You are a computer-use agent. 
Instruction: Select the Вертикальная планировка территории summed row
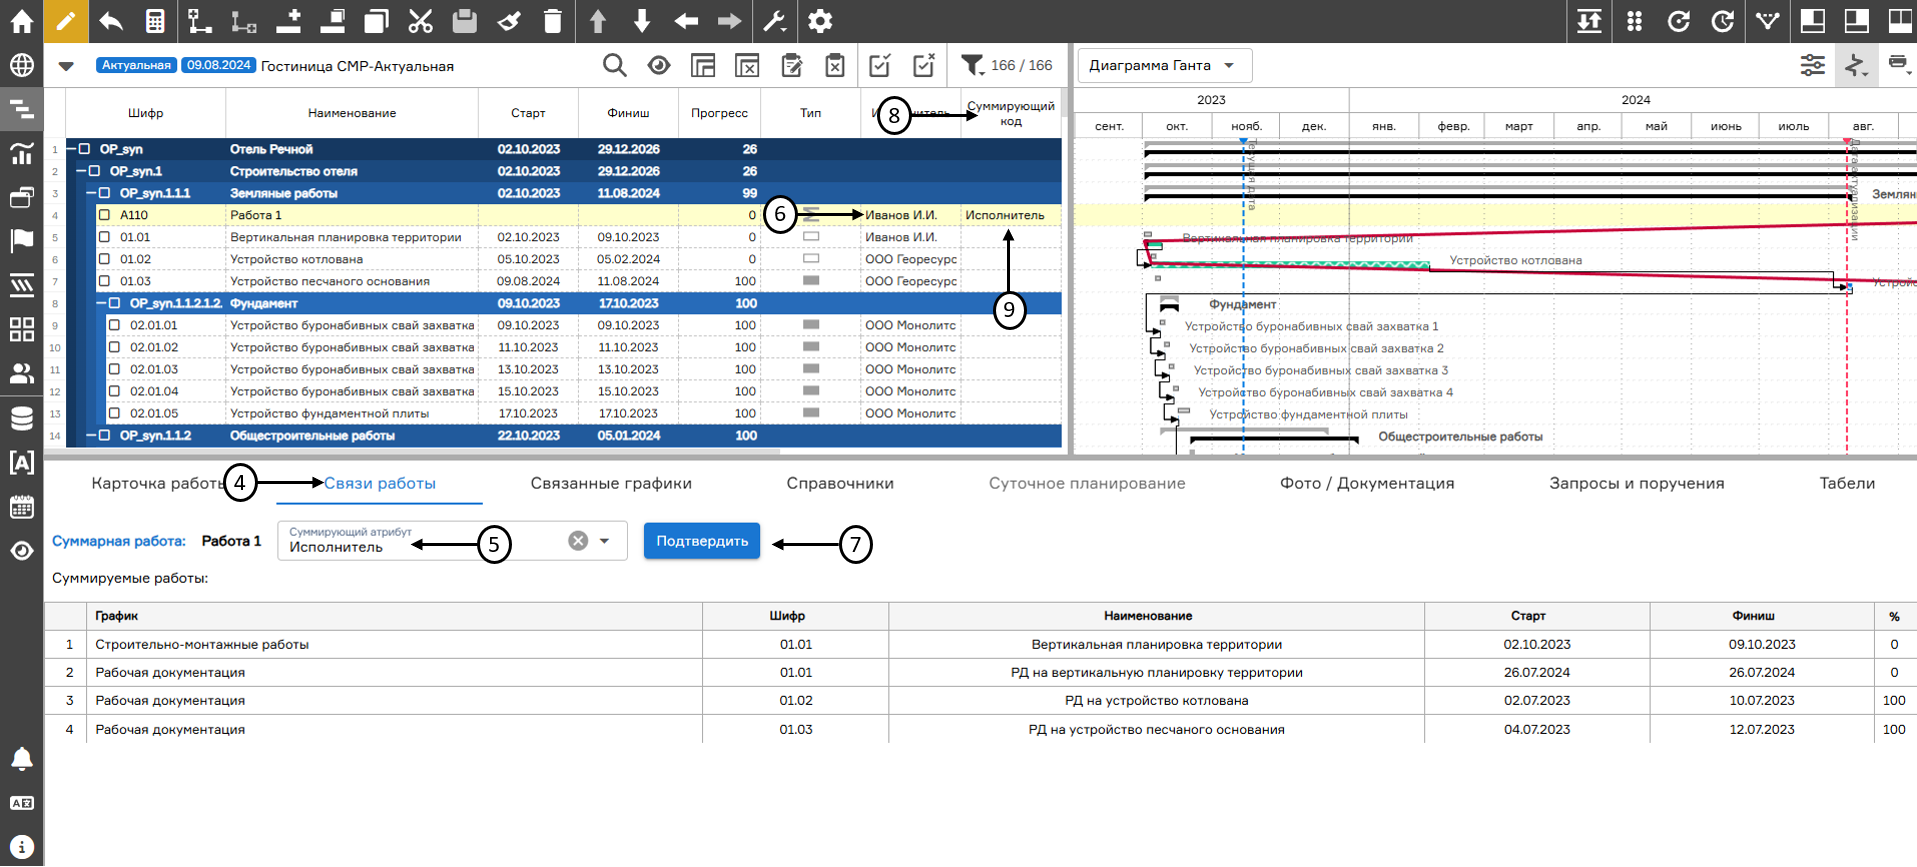(x=980, y=644)
